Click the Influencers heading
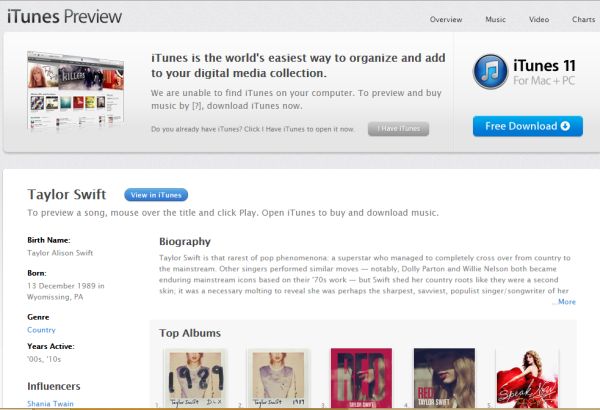Screen dimensions: 600x410 point(54,386)
